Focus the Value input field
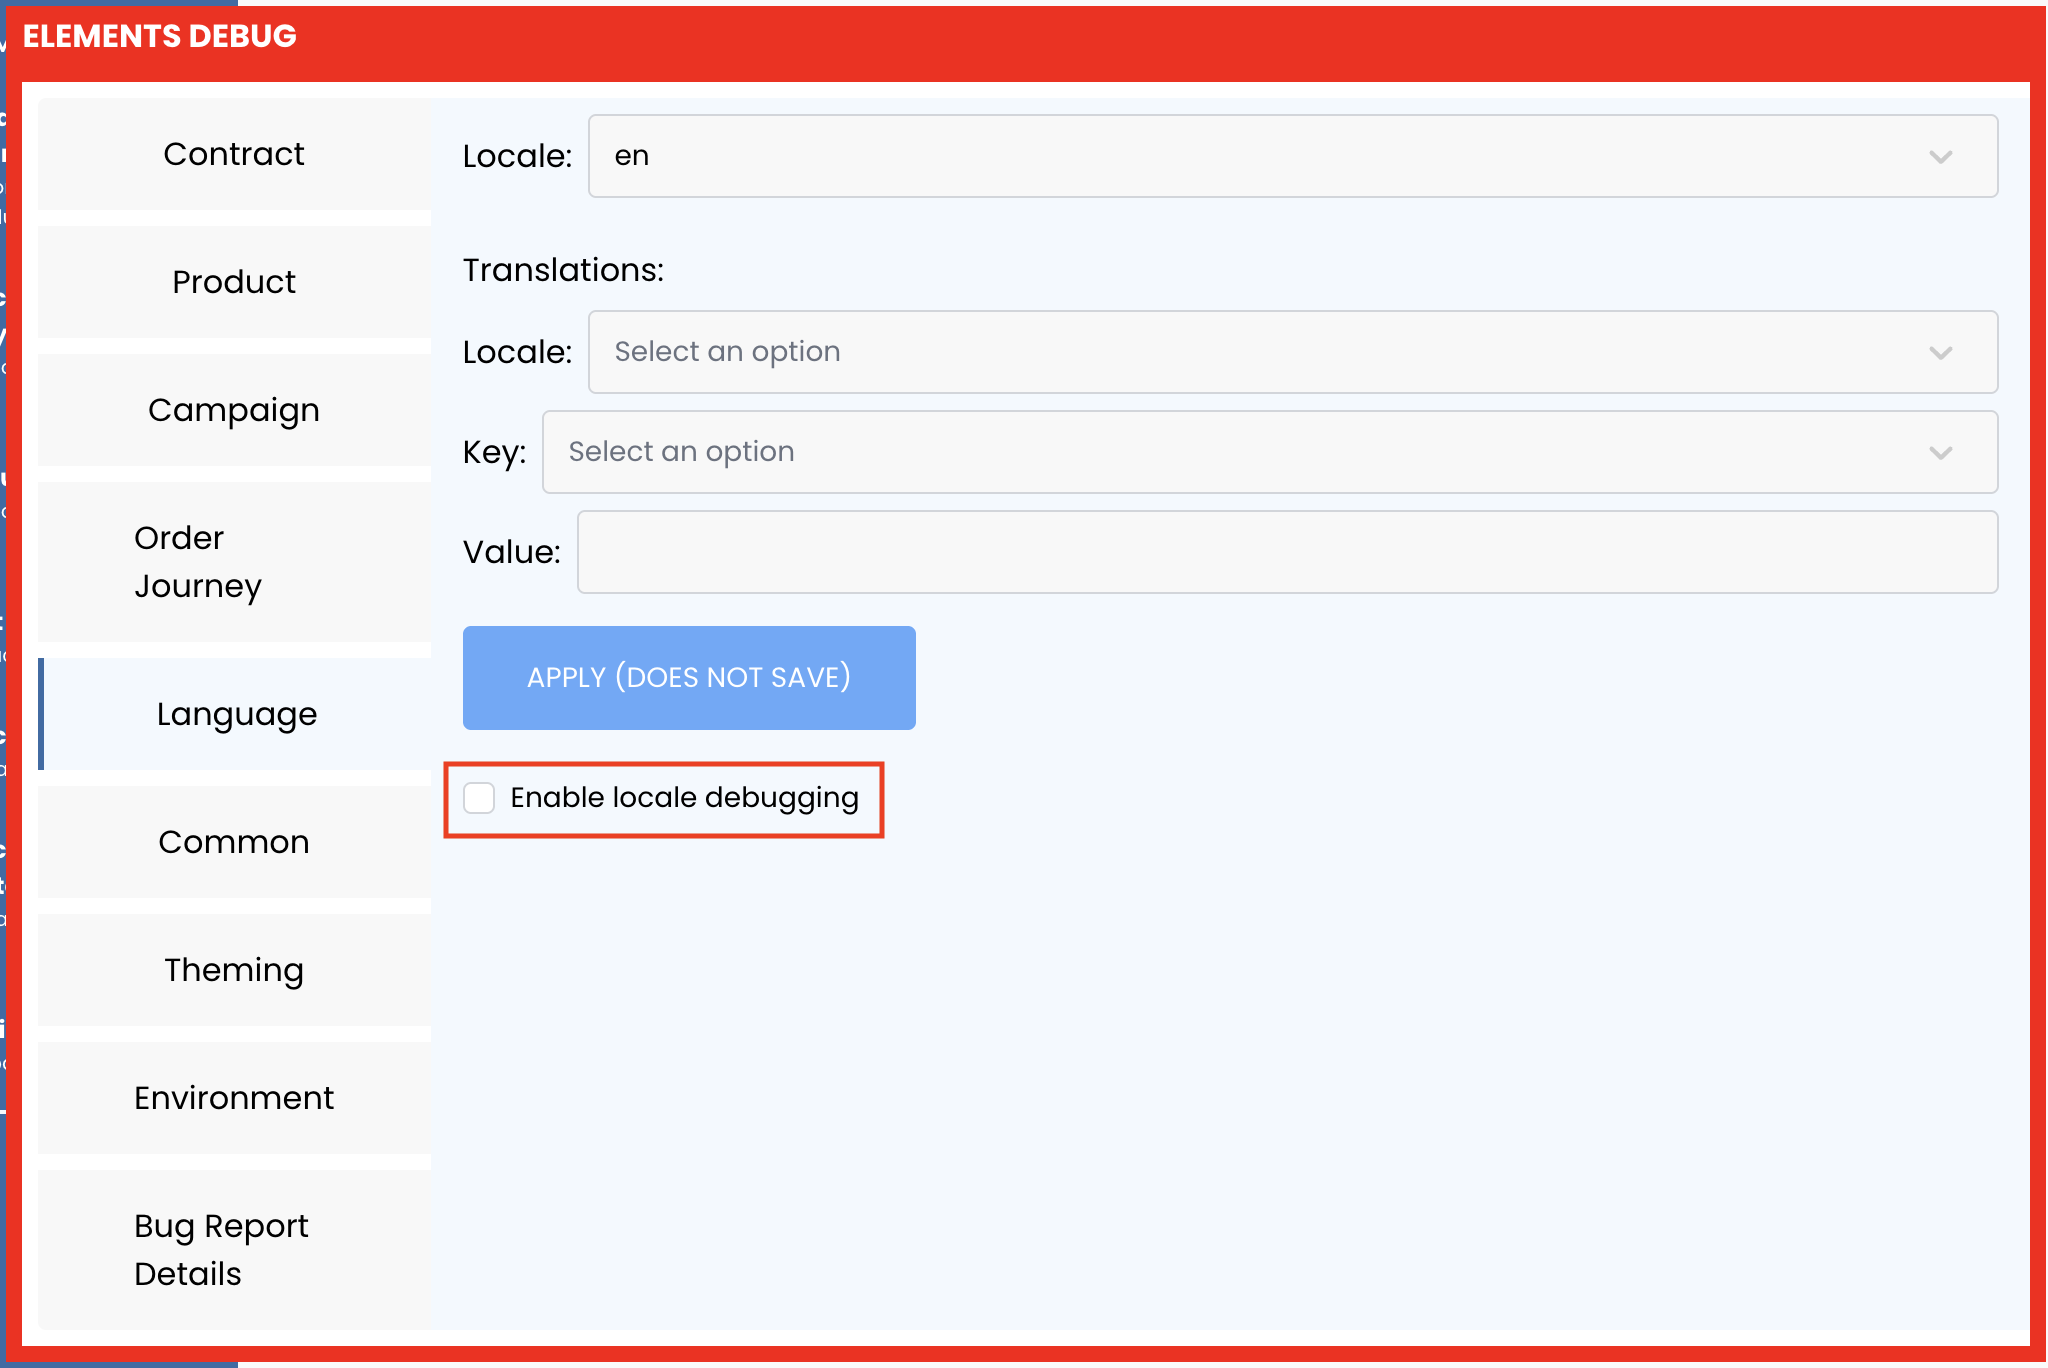This screenshot has height=1368, width=2048. click(1288, 552)
